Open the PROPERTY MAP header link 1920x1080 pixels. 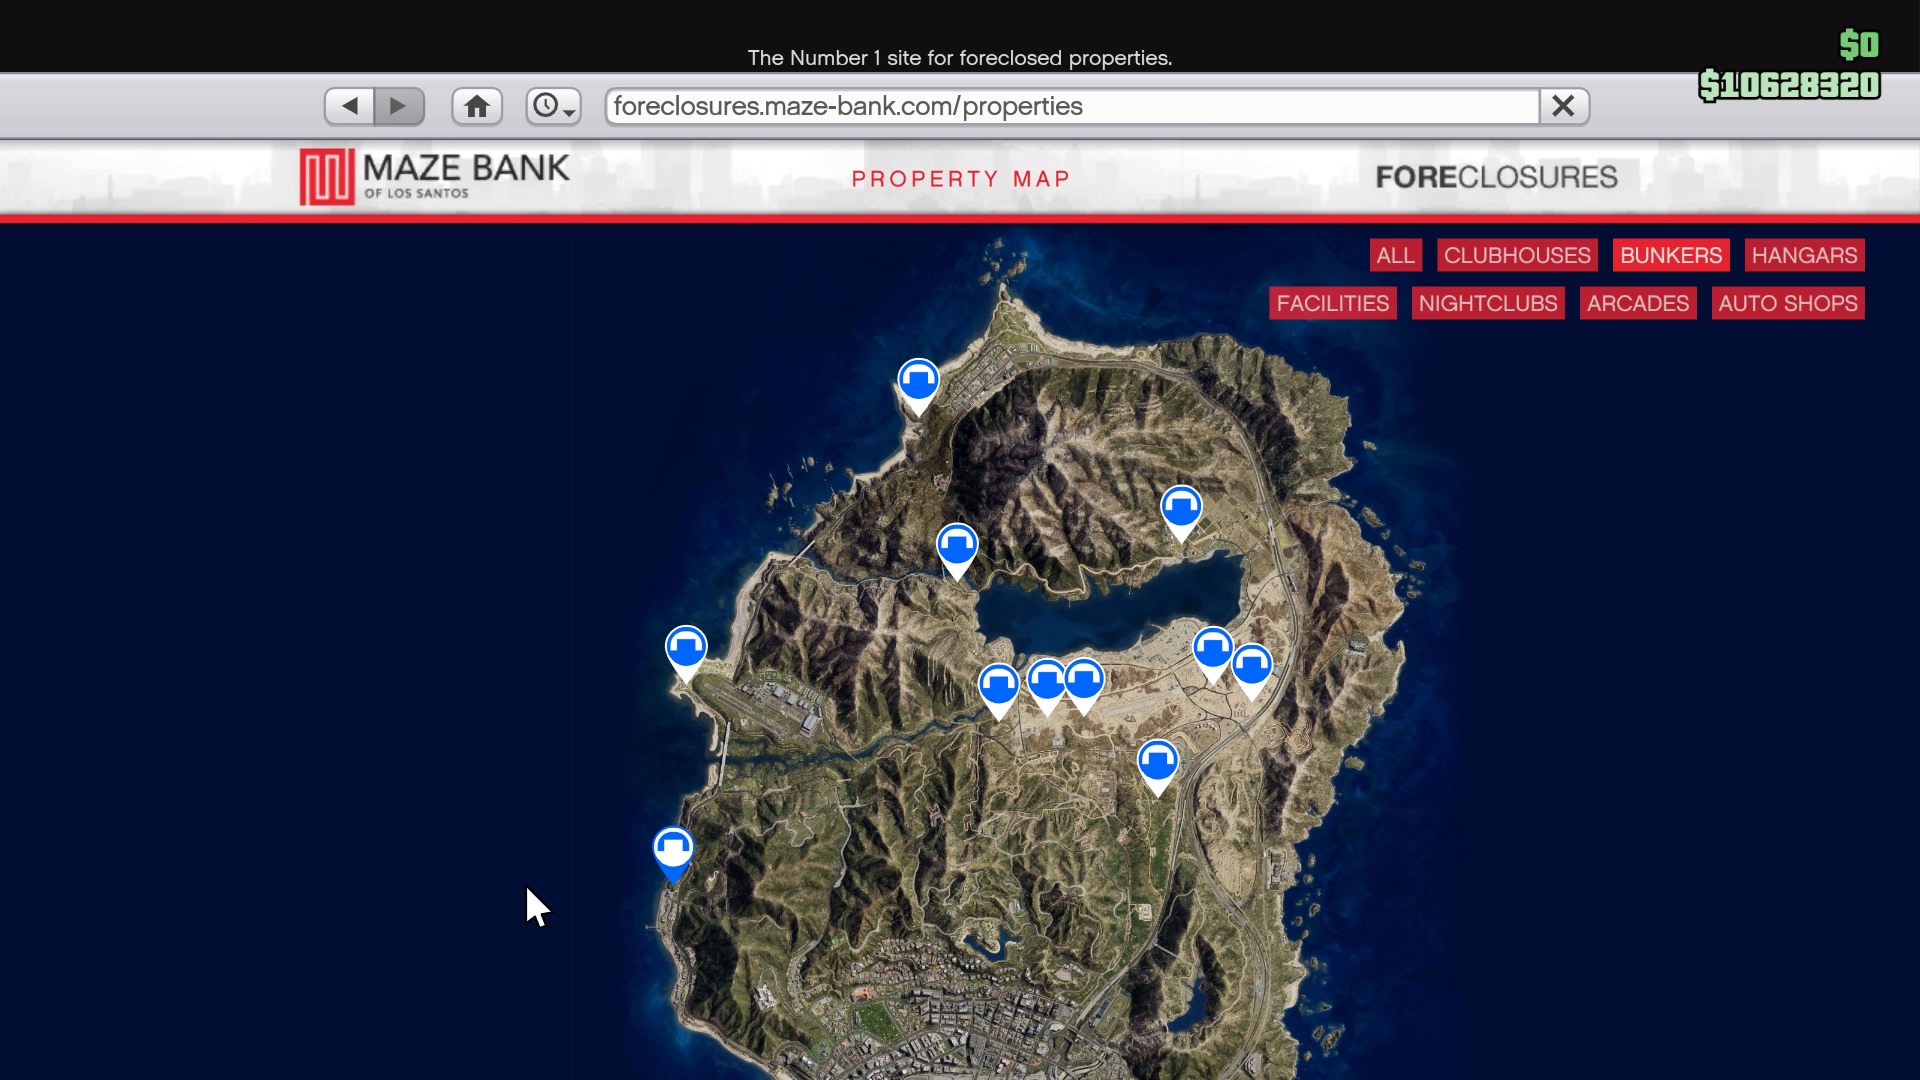click(959, 178)
